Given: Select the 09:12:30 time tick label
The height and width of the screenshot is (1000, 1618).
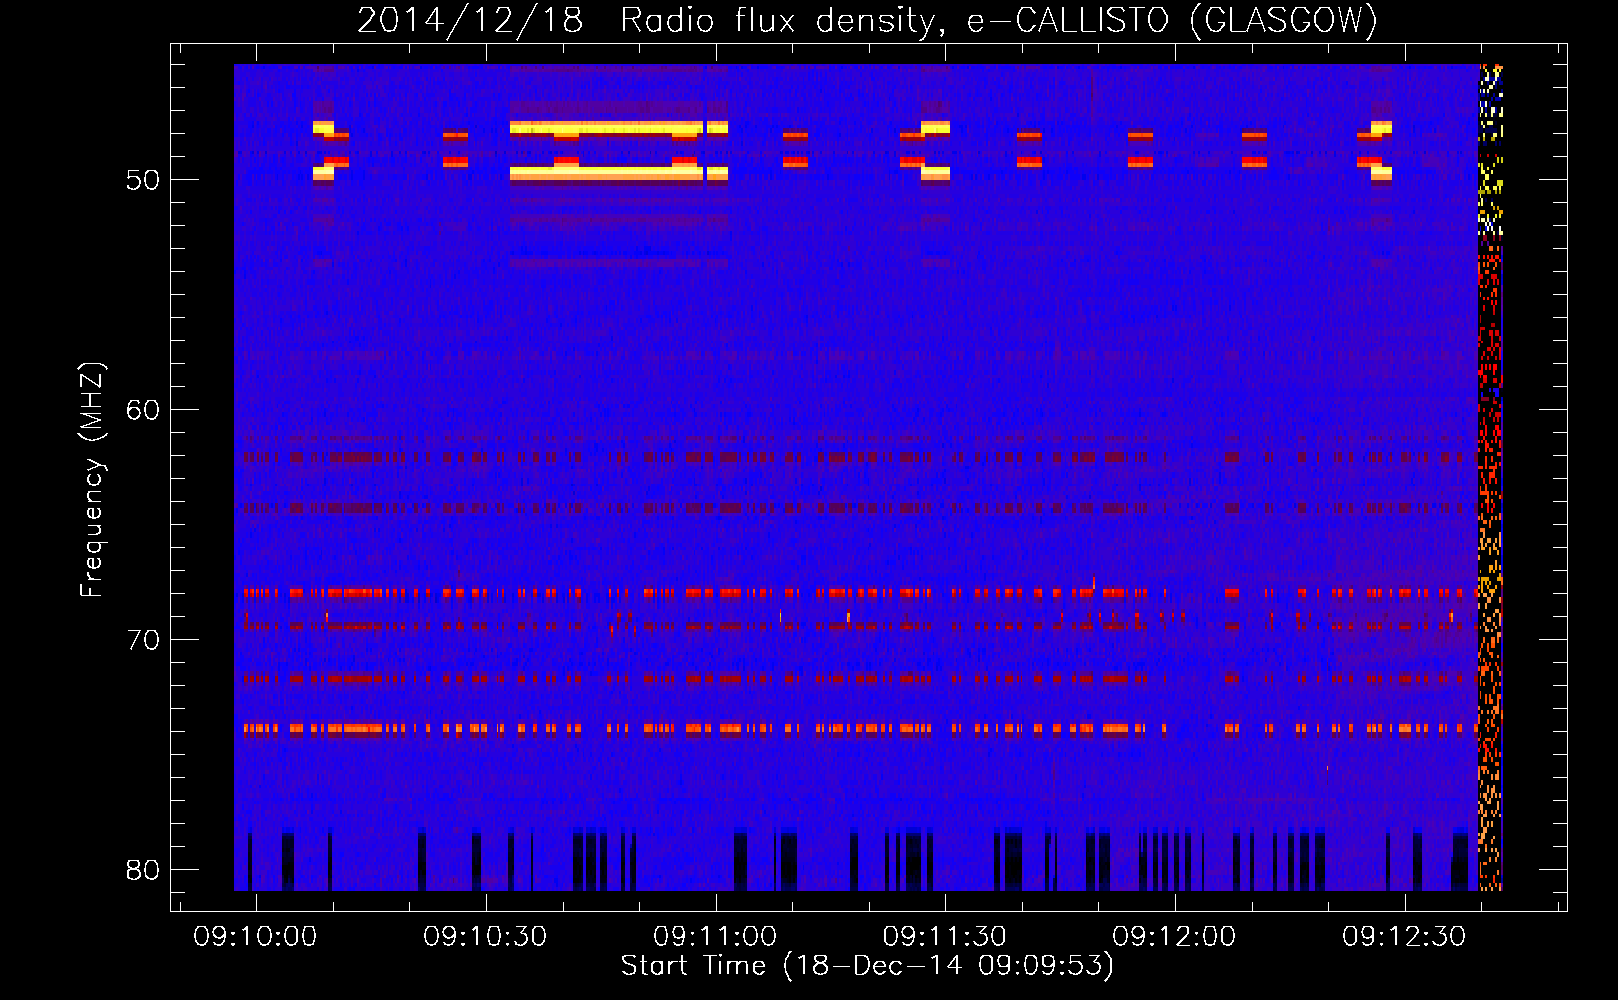Looking at the screenshot, I should (1404, 937).
